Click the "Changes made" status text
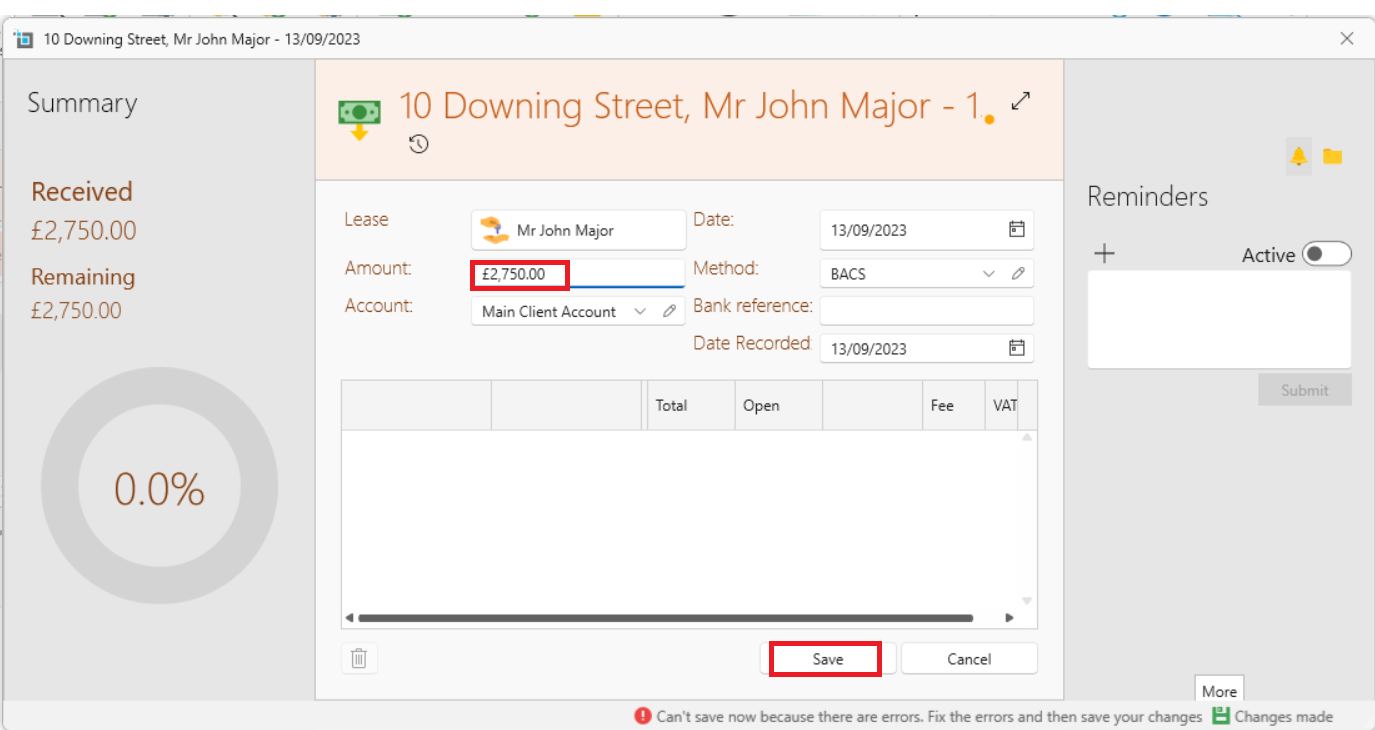 pyautogui.click(x=1284, y=716)
